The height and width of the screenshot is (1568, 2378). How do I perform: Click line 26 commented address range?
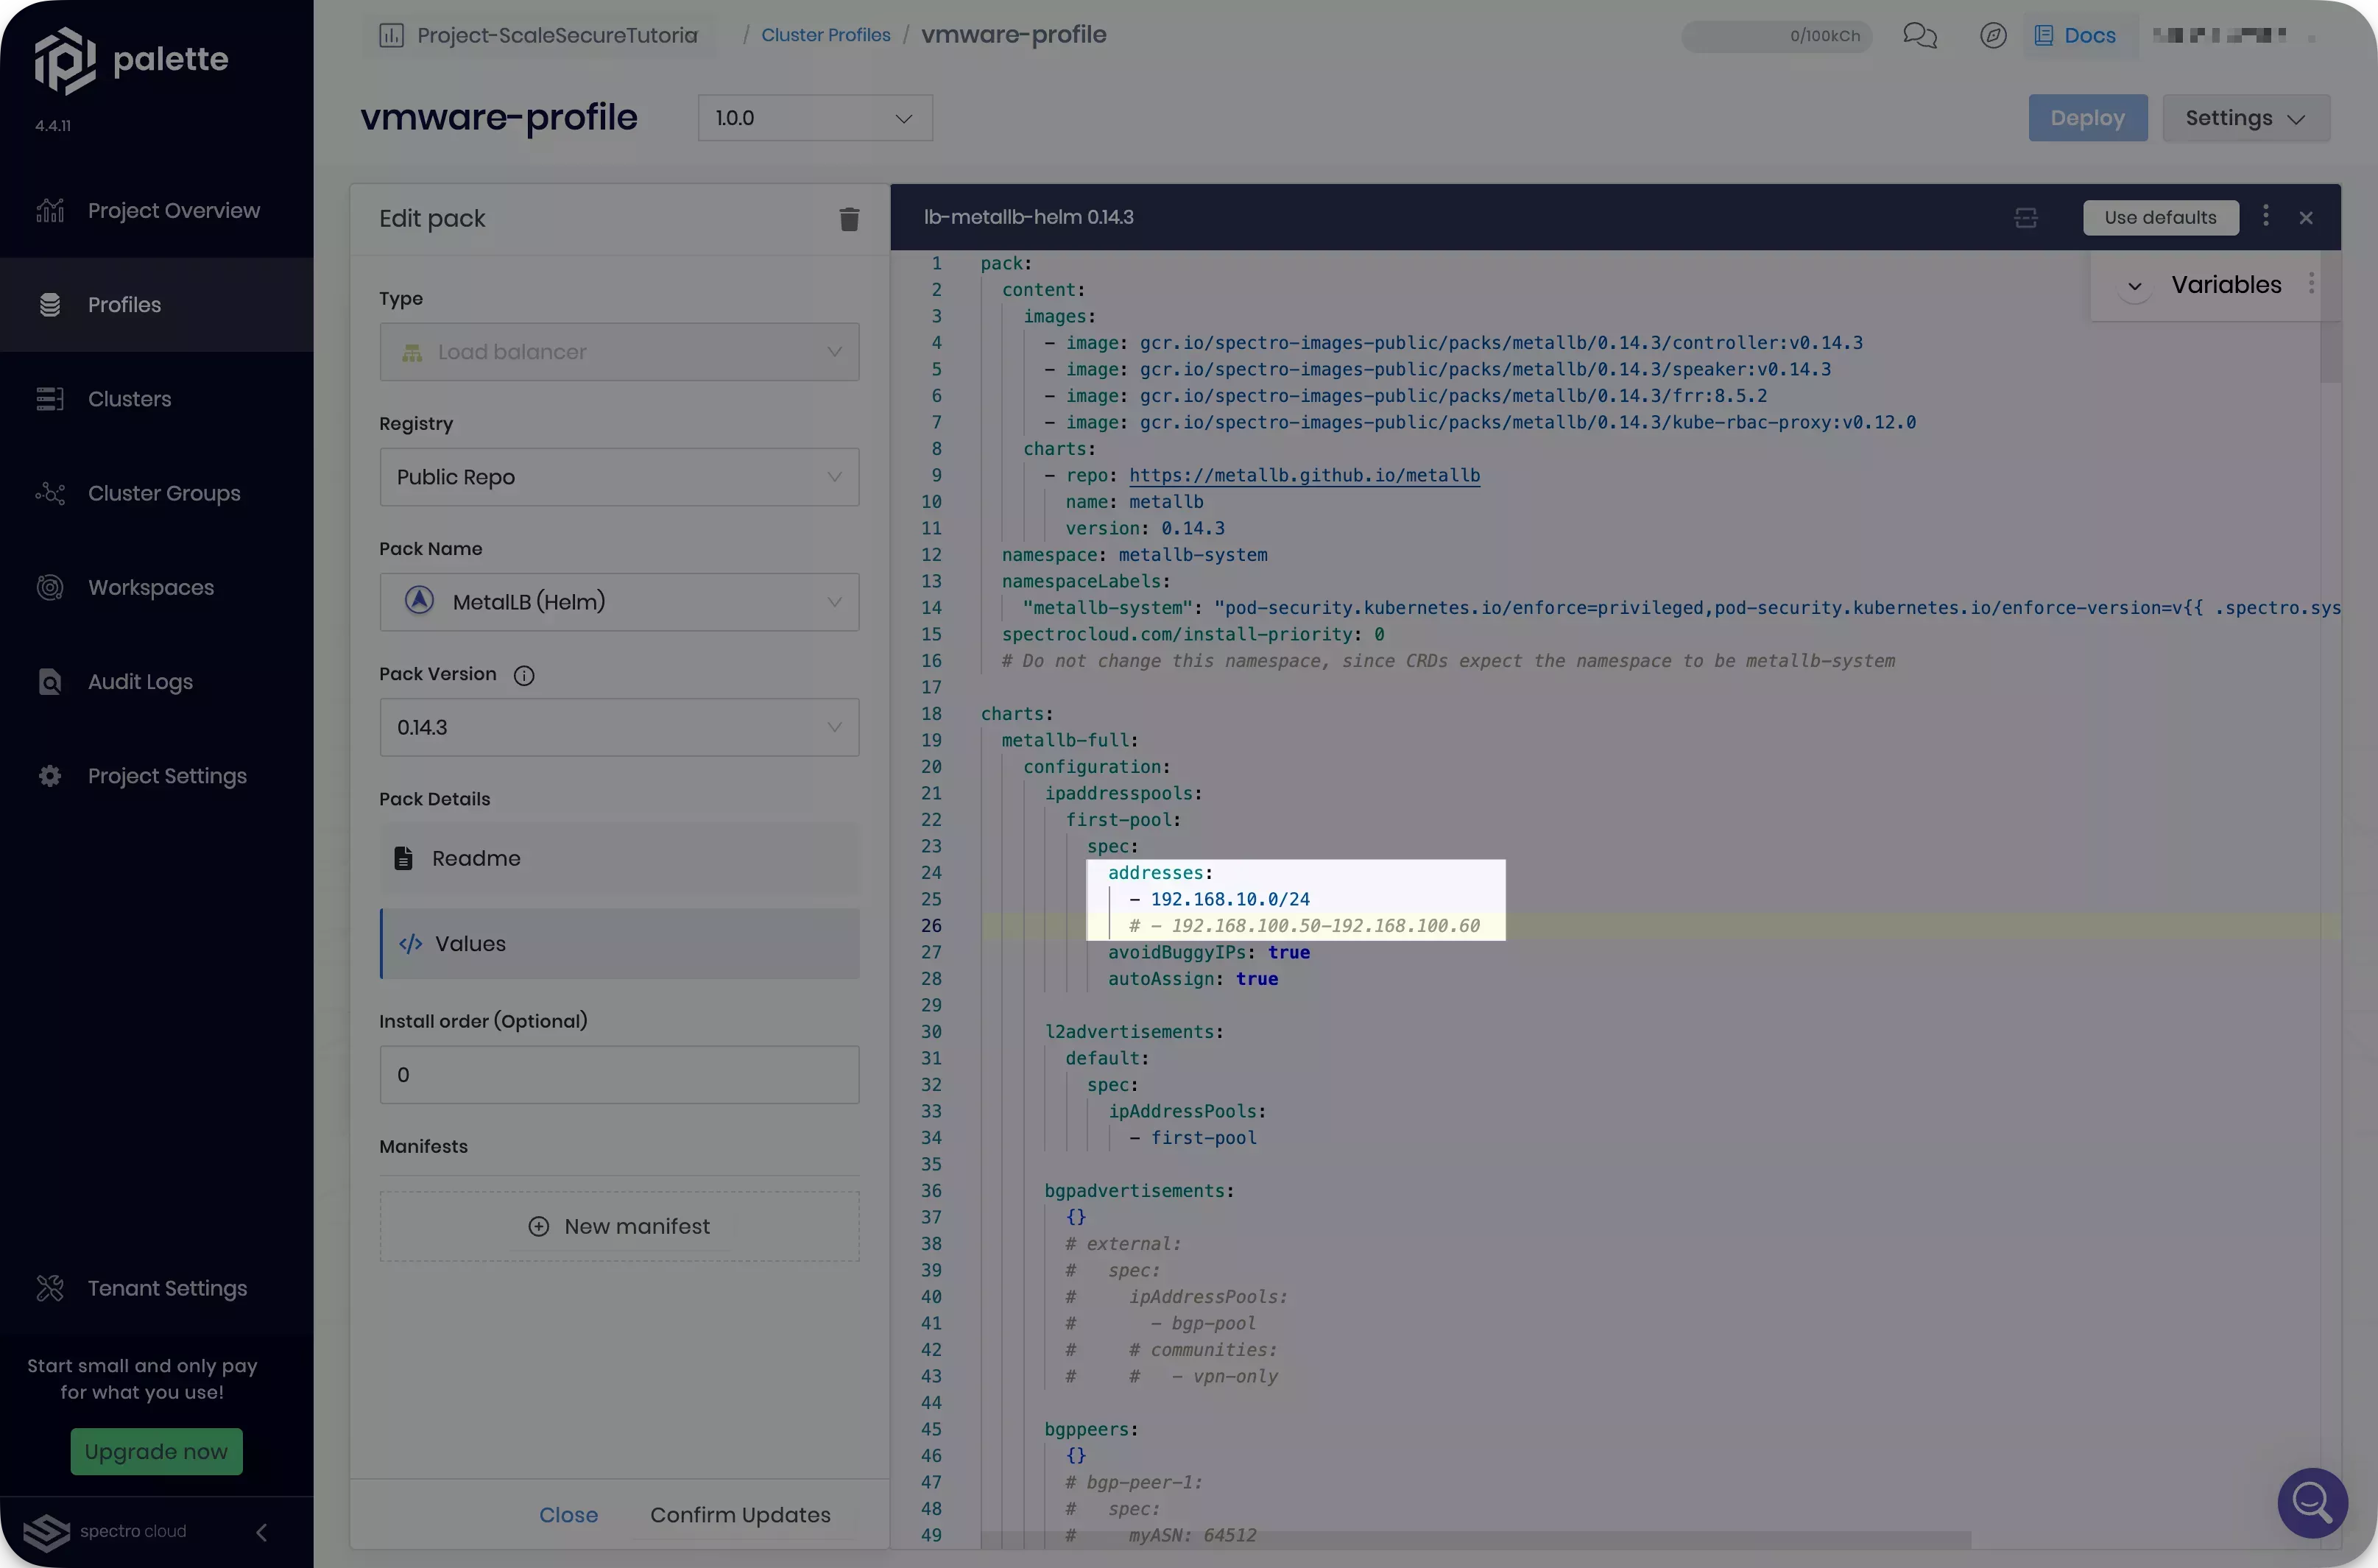tap(1304, 926)
